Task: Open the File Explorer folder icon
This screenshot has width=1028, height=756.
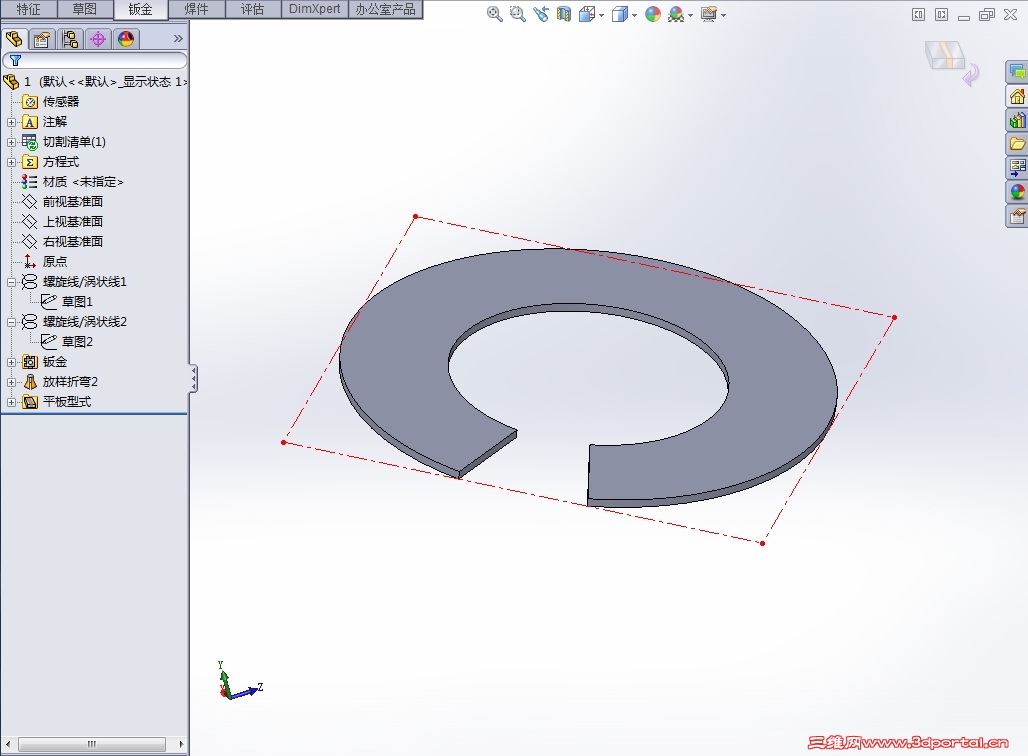Action: pyautogui.click(x=1017, y=144)
